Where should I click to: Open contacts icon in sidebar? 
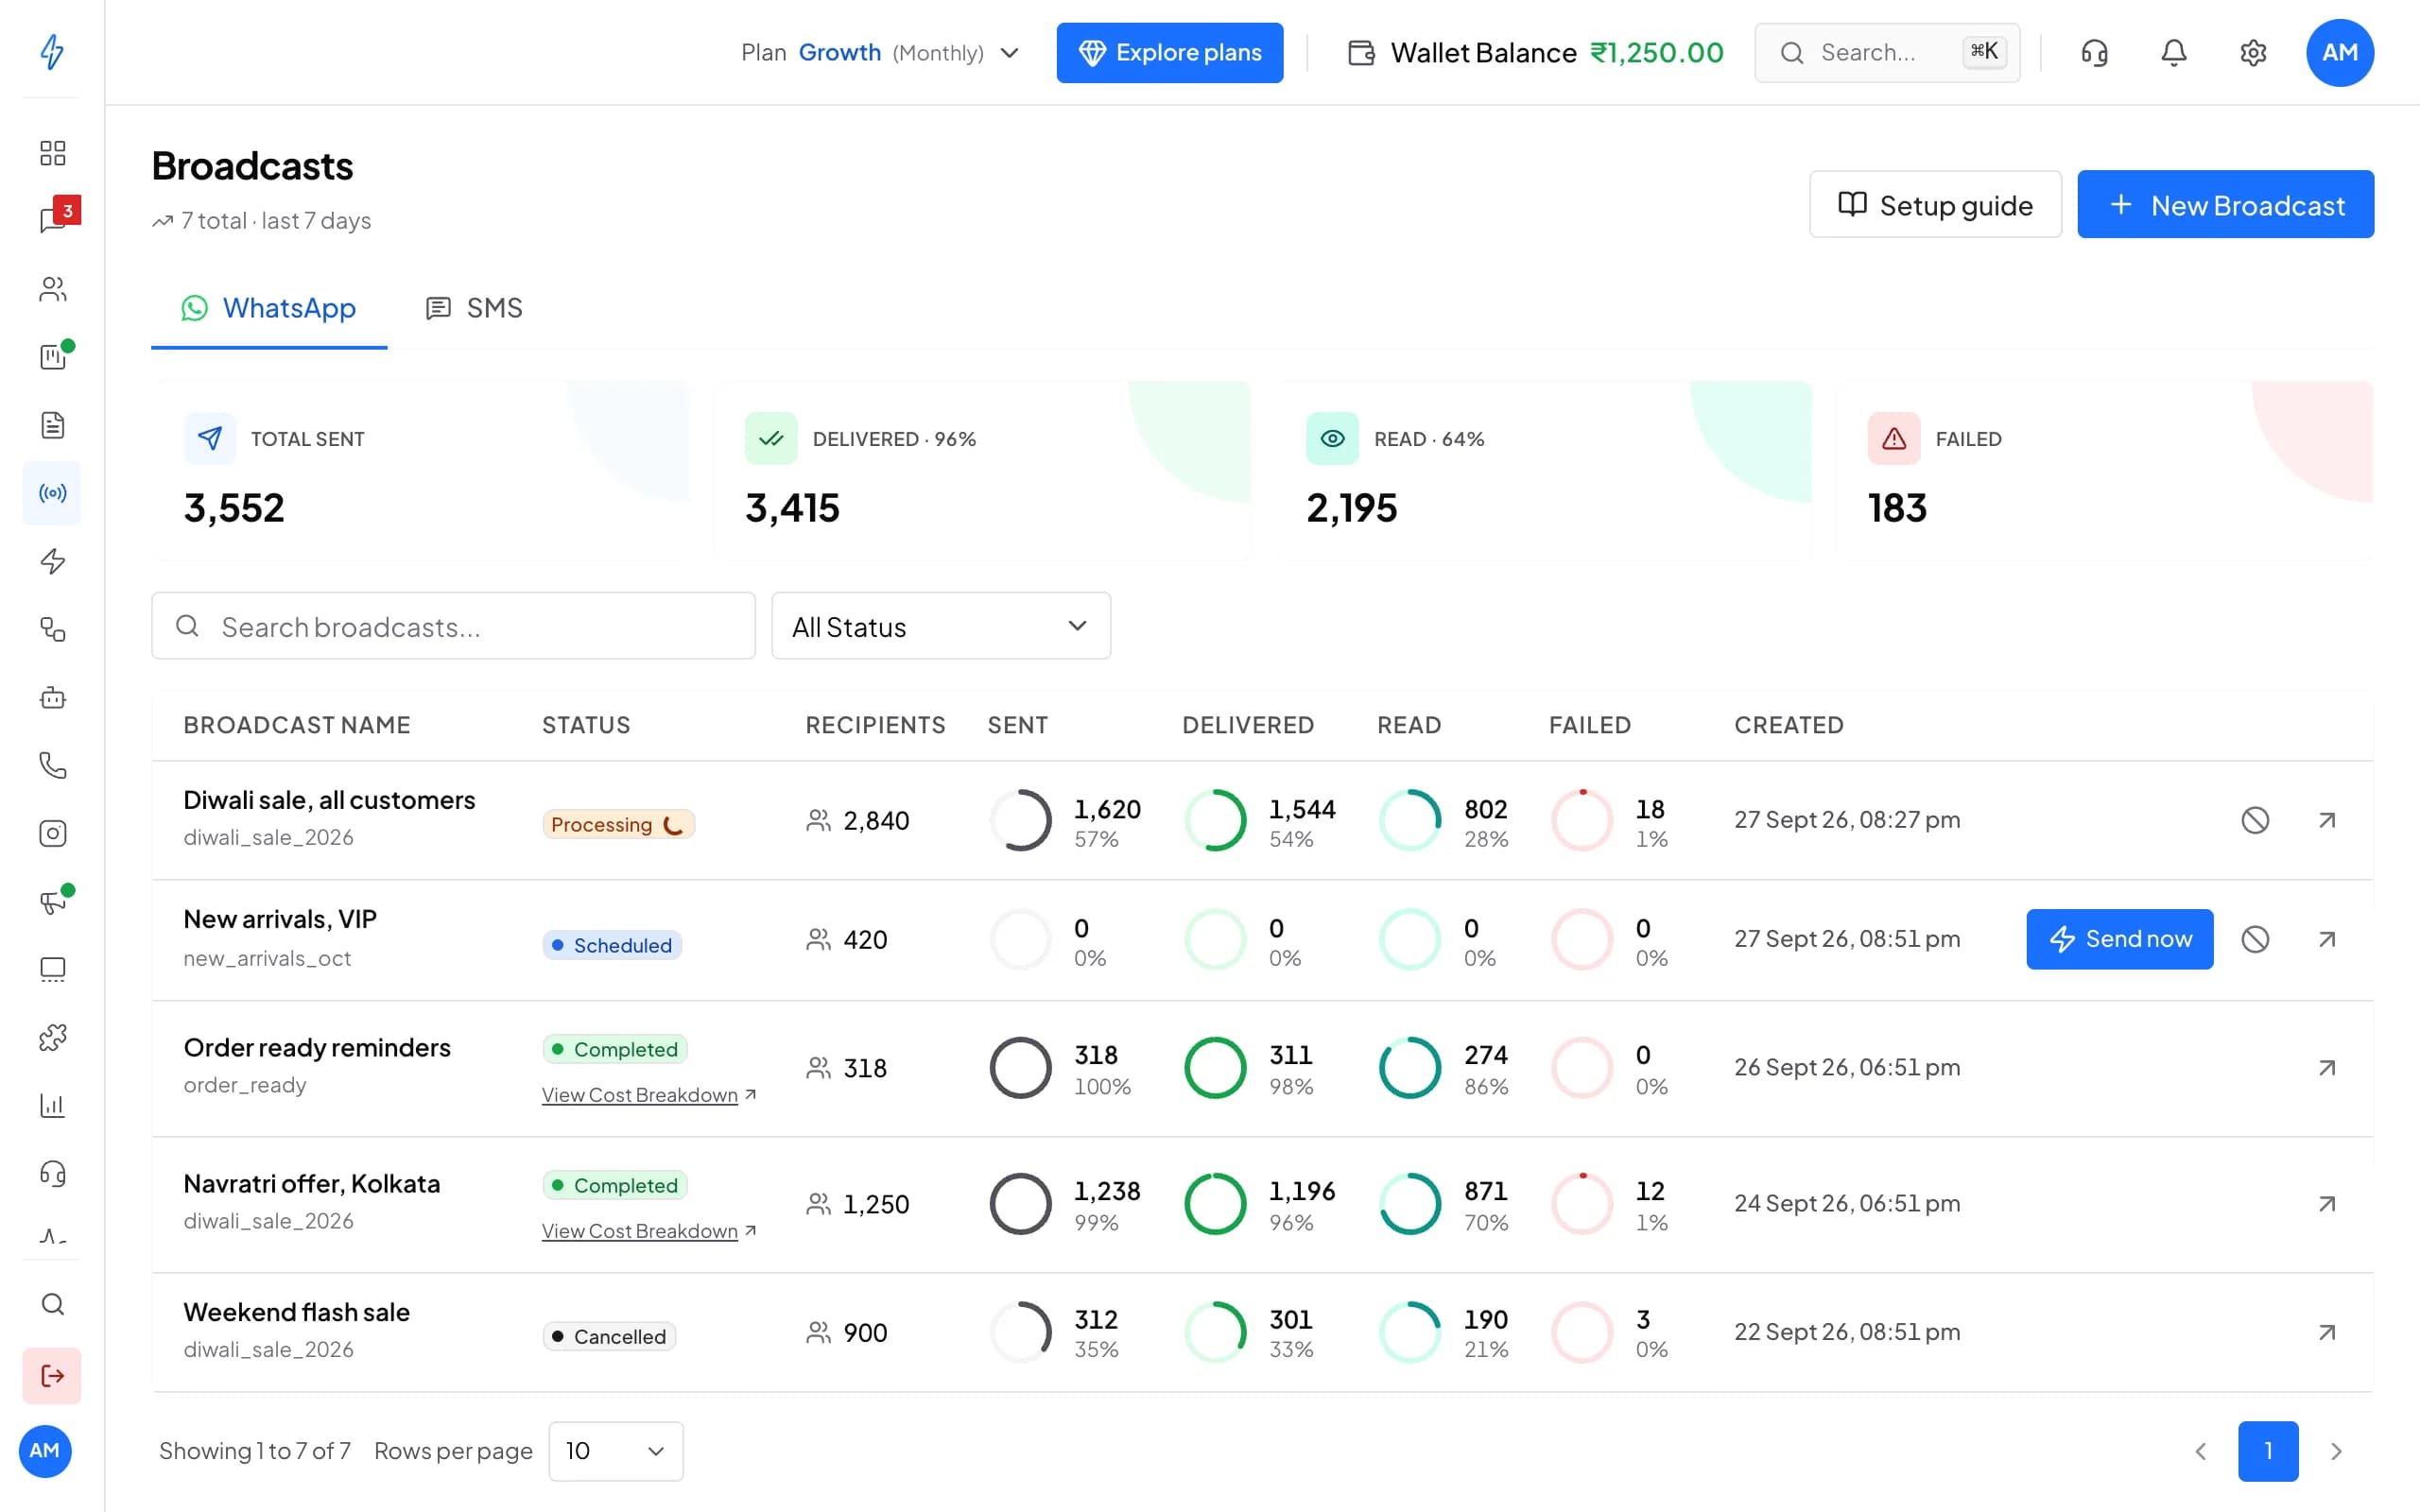(x=52, y=289)
